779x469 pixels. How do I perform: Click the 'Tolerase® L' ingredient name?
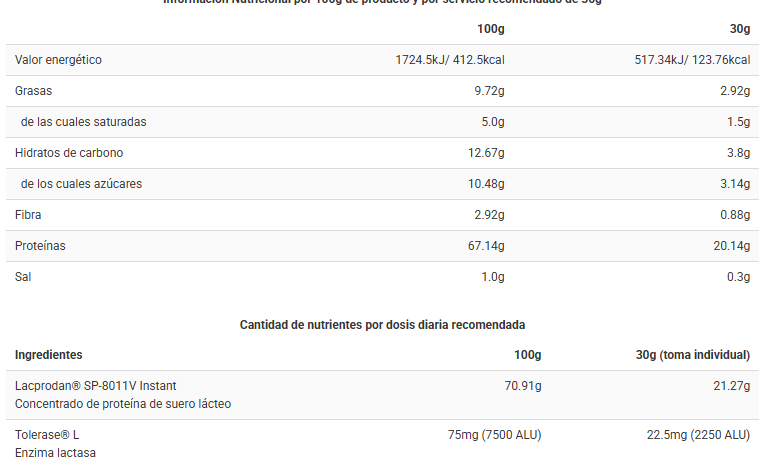tap(47, 435)
